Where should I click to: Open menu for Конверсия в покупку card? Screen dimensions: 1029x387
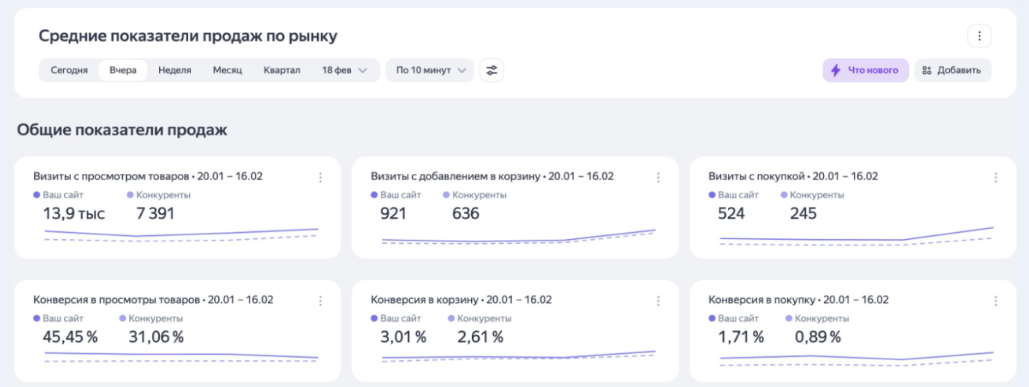pyautogui.click(x=996, y=300)
